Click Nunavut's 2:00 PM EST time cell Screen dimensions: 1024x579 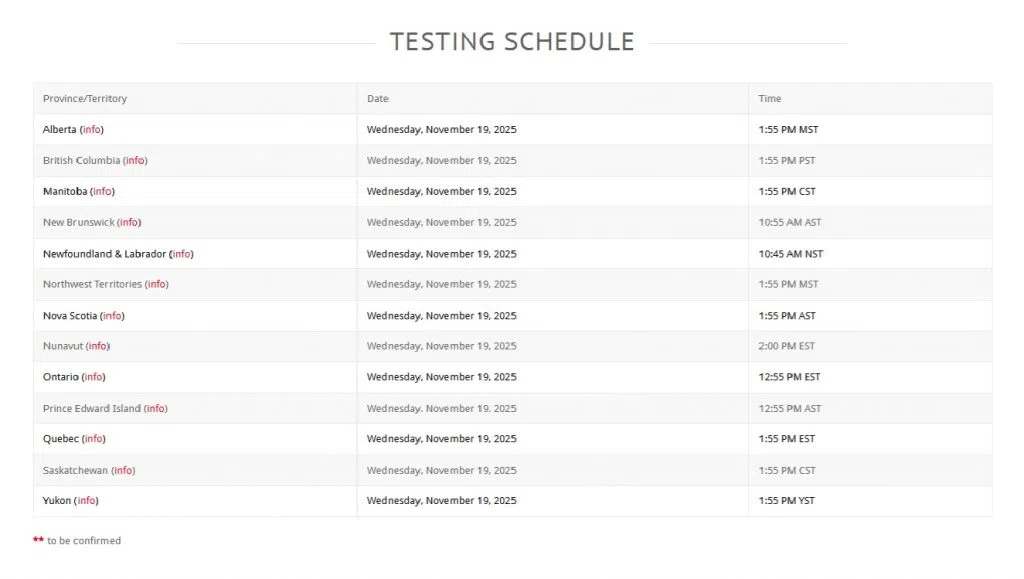coord(786,347)
